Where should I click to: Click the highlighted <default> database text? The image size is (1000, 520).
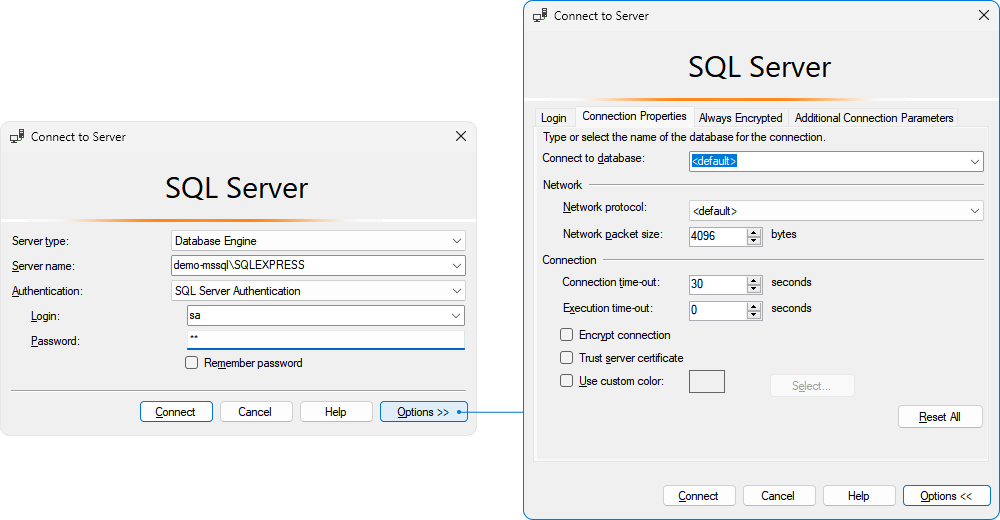coord(714,161)
